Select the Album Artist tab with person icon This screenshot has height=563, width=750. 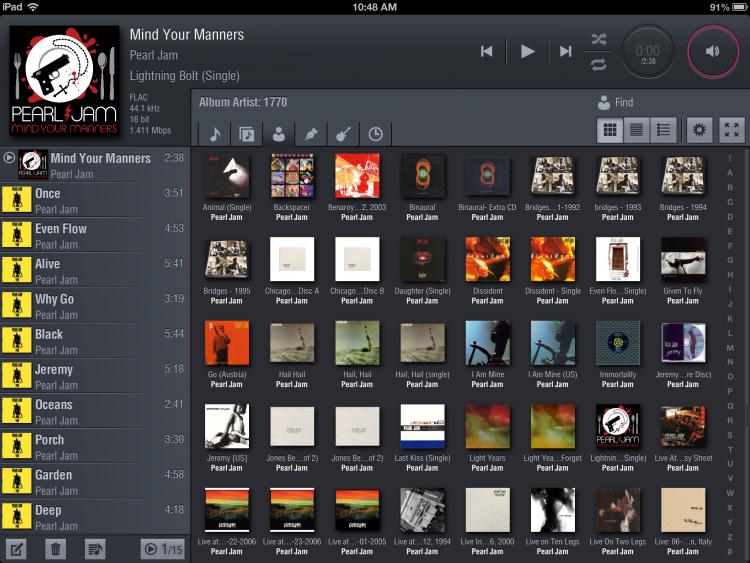[x=279, y=134]
